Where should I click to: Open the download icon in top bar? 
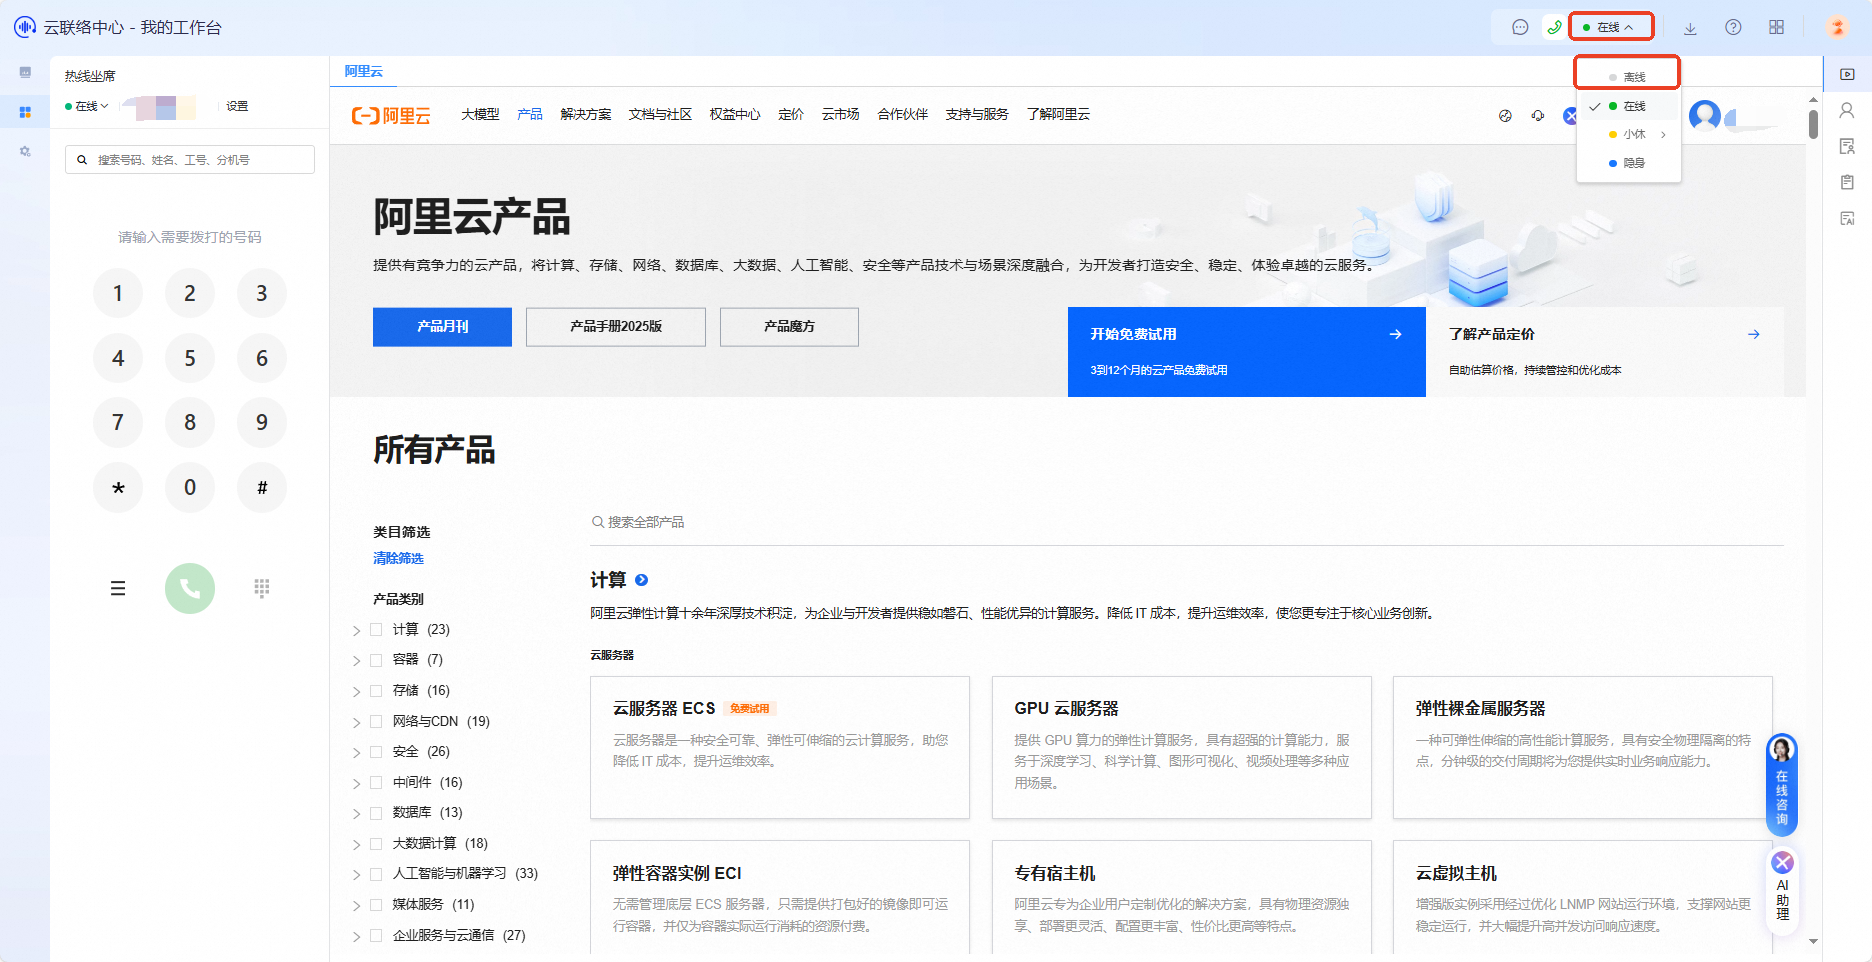[x=1690, y=28]
